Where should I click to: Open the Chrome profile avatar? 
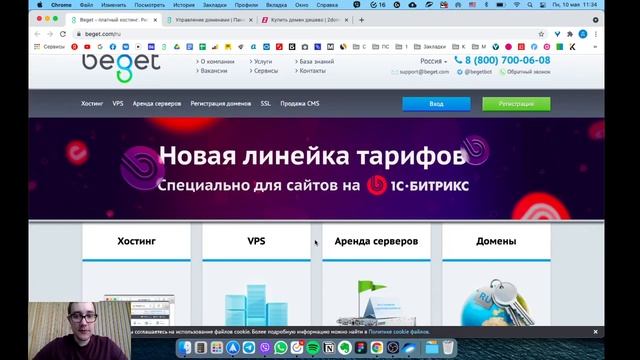click(583, 34)
